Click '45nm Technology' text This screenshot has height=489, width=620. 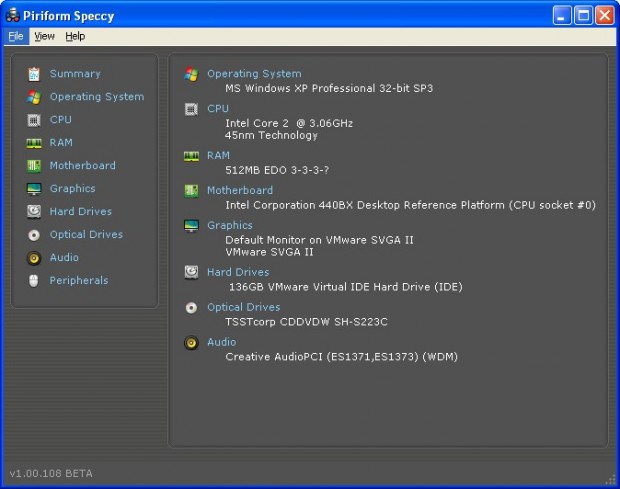point(271,135)
